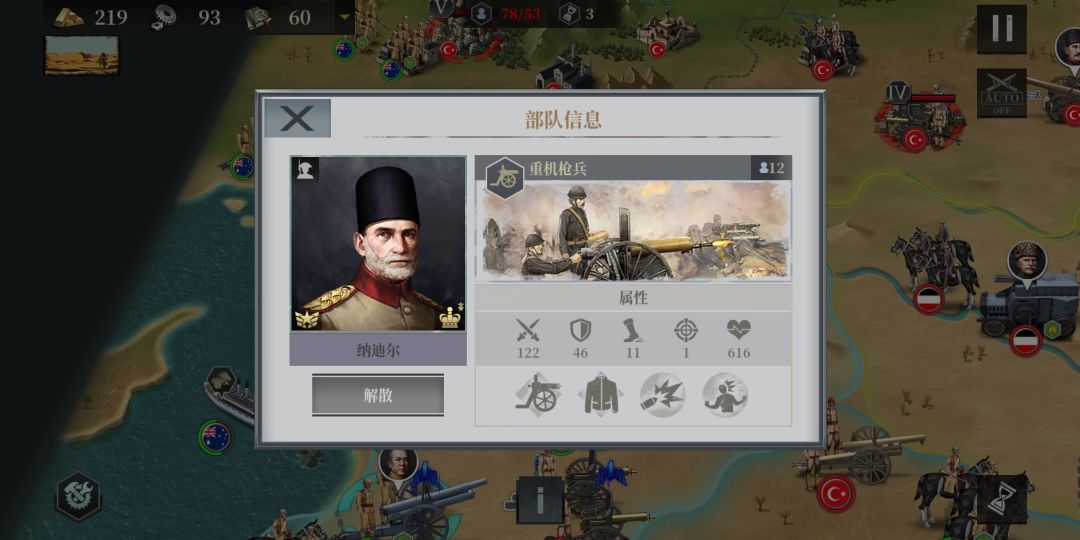Click the 解散 disband button
Viewport: 1080px width, 540px height.
pos(377,395)
